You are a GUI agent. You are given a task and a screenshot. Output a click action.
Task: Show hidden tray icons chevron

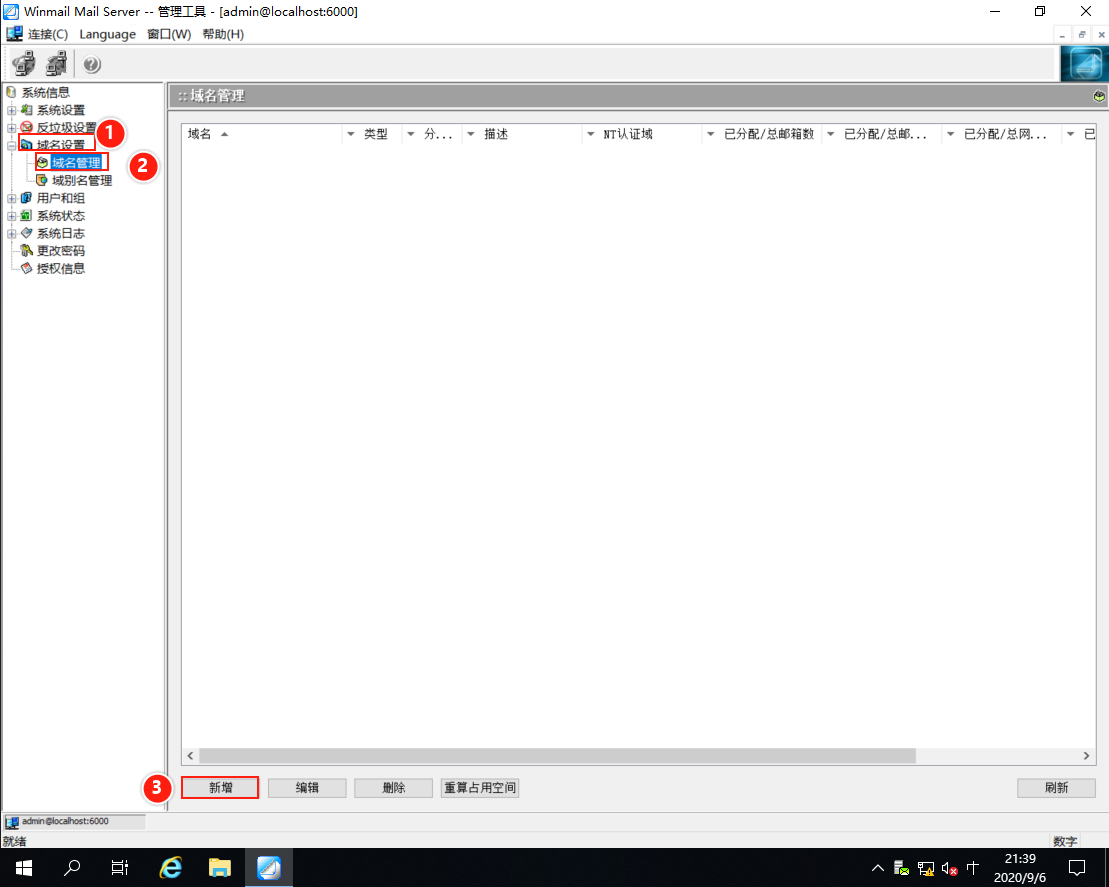[878, 868]
